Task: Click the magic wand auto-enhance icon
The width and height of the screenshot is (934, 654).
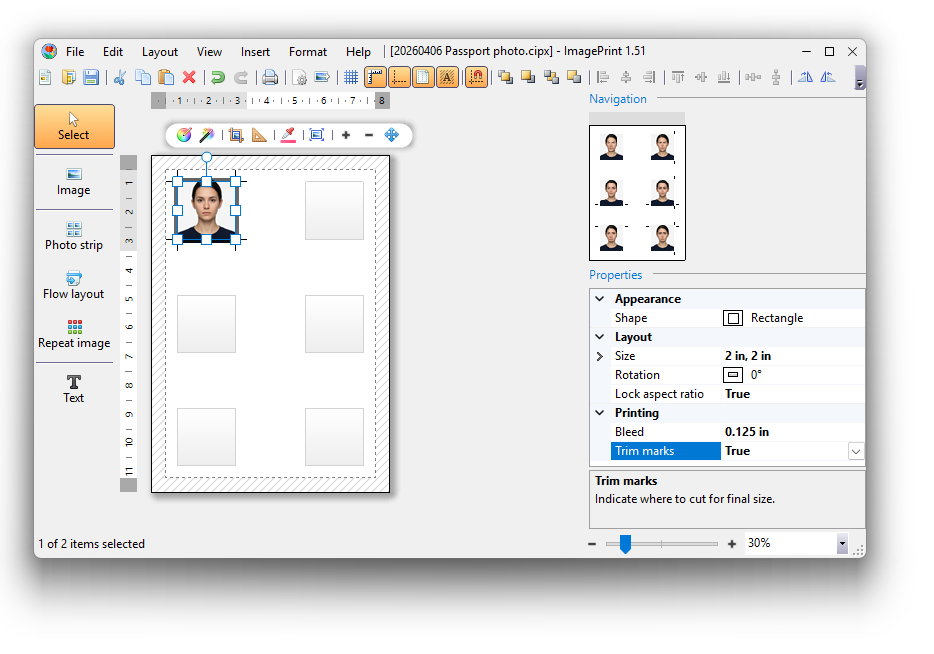Action: click(x=207, y=135)
